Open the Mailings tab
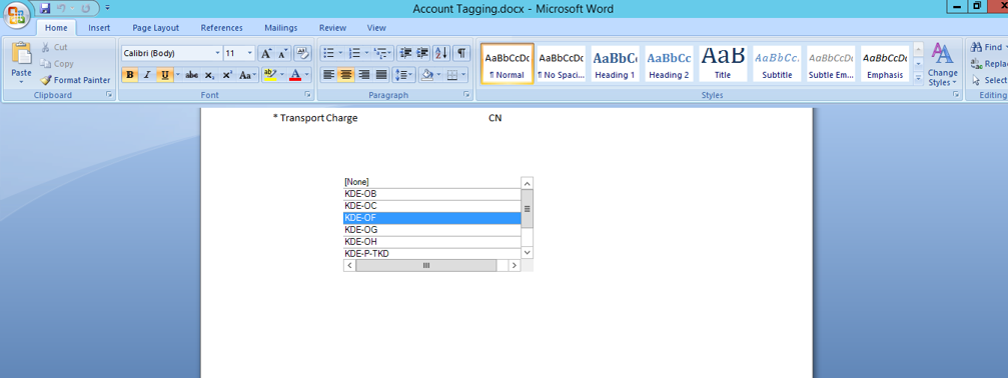1008x379 pixels. 281,28
